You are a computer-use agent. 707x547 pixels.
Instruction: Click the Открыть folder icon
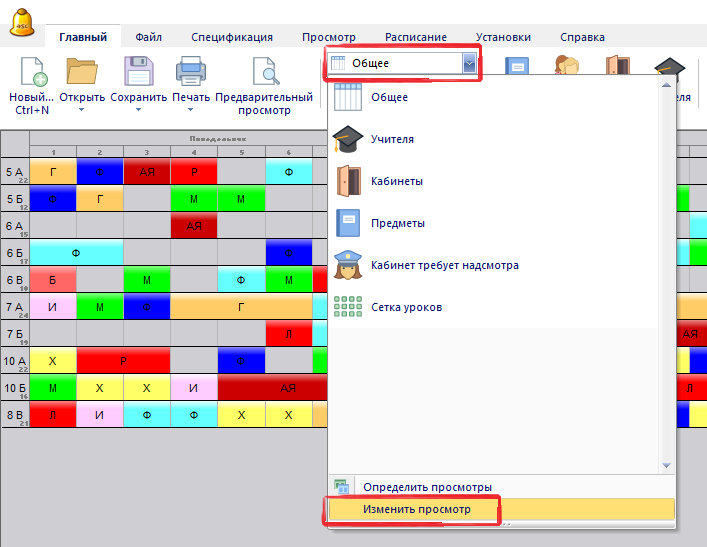tap(81, 73)
